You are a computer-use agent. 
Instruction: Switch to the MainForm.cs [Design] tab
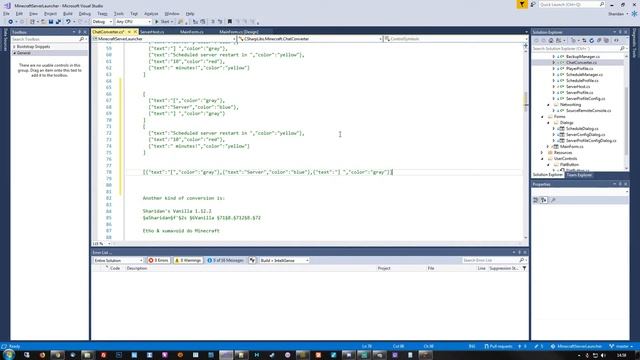point(239,32)
